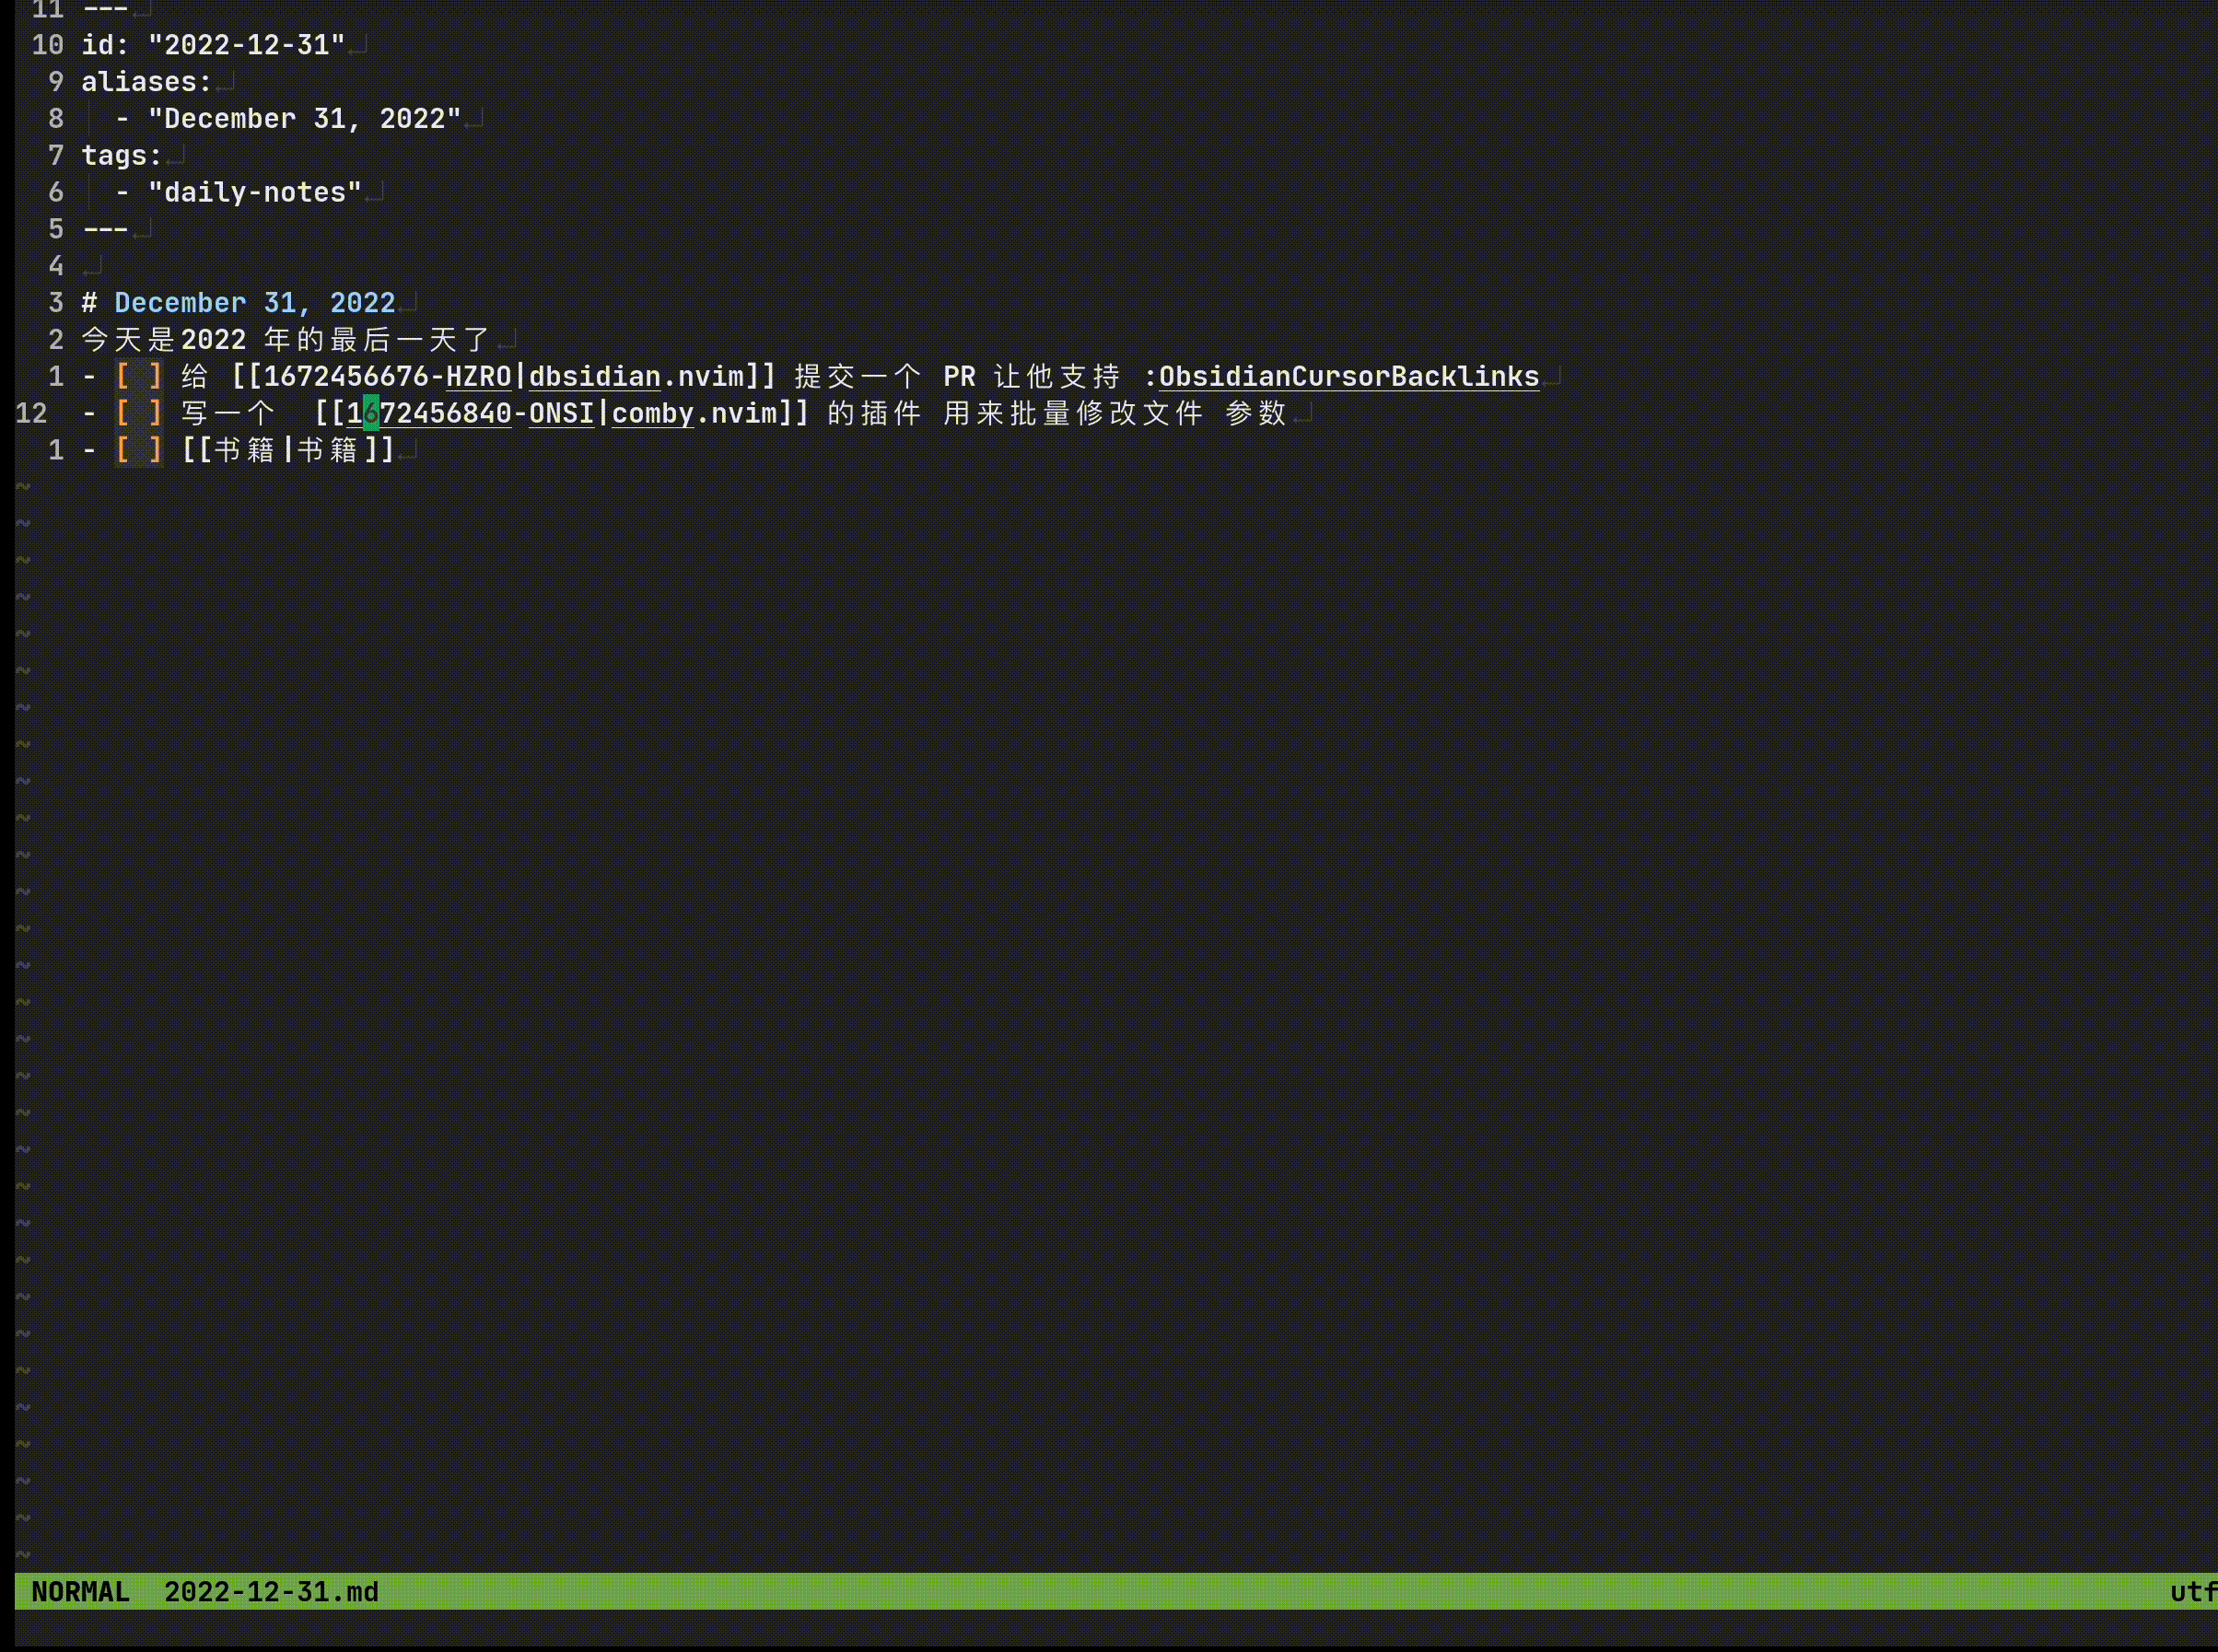Click the current line number 12 in gutter
The height and width of the screenshot is (1652, 2218).
coord(32,413)
